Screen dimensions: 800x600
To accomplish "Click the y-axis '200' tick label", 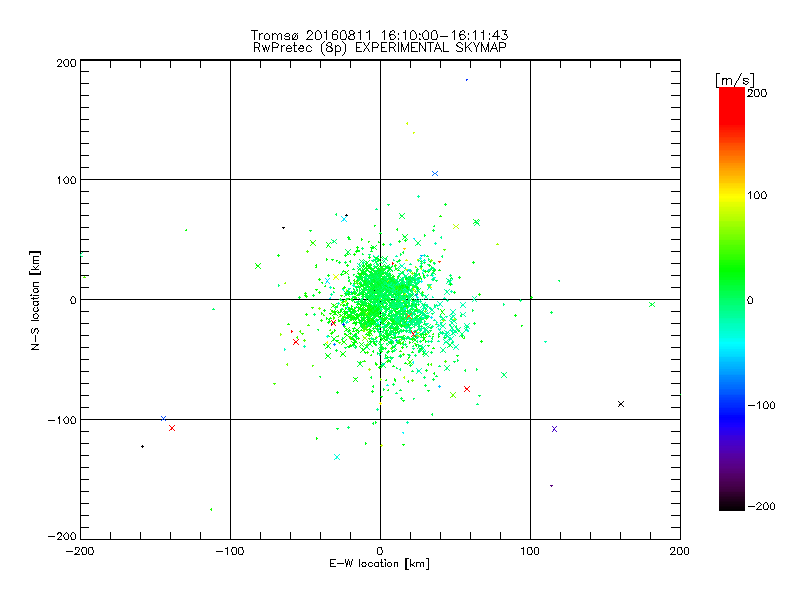I will (x=66, y=63).
